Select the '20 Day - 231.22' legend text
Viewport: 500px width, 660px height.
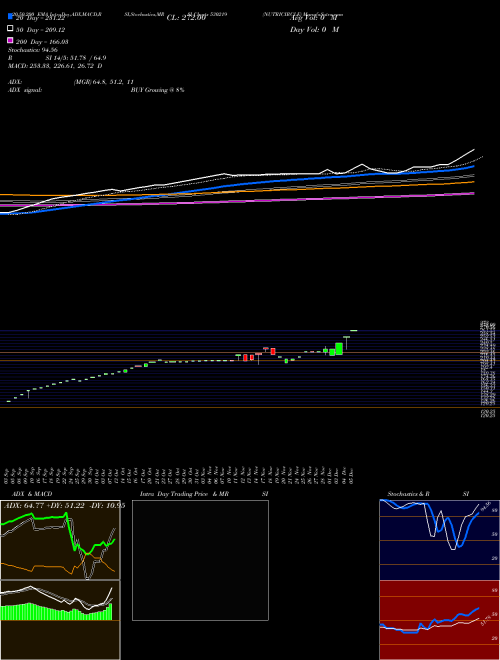[40, 18]
